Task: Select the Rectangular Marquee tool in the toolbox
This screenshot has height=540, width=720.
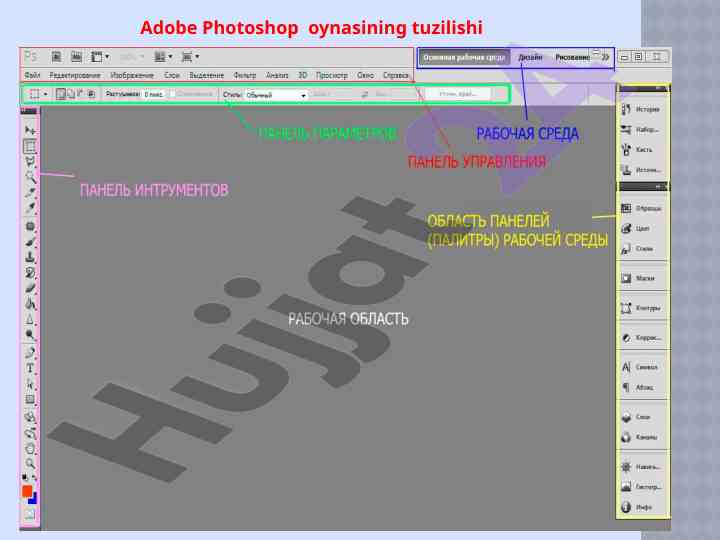Action: pyautogui.click(x=30, y=145)
